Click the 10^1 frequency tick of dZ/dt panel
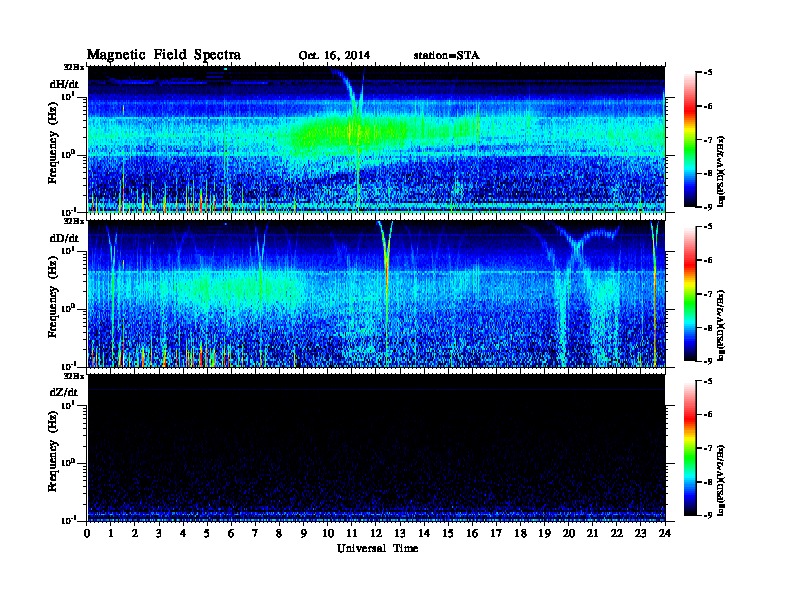792x612 pixels. [x=68, y=405]
